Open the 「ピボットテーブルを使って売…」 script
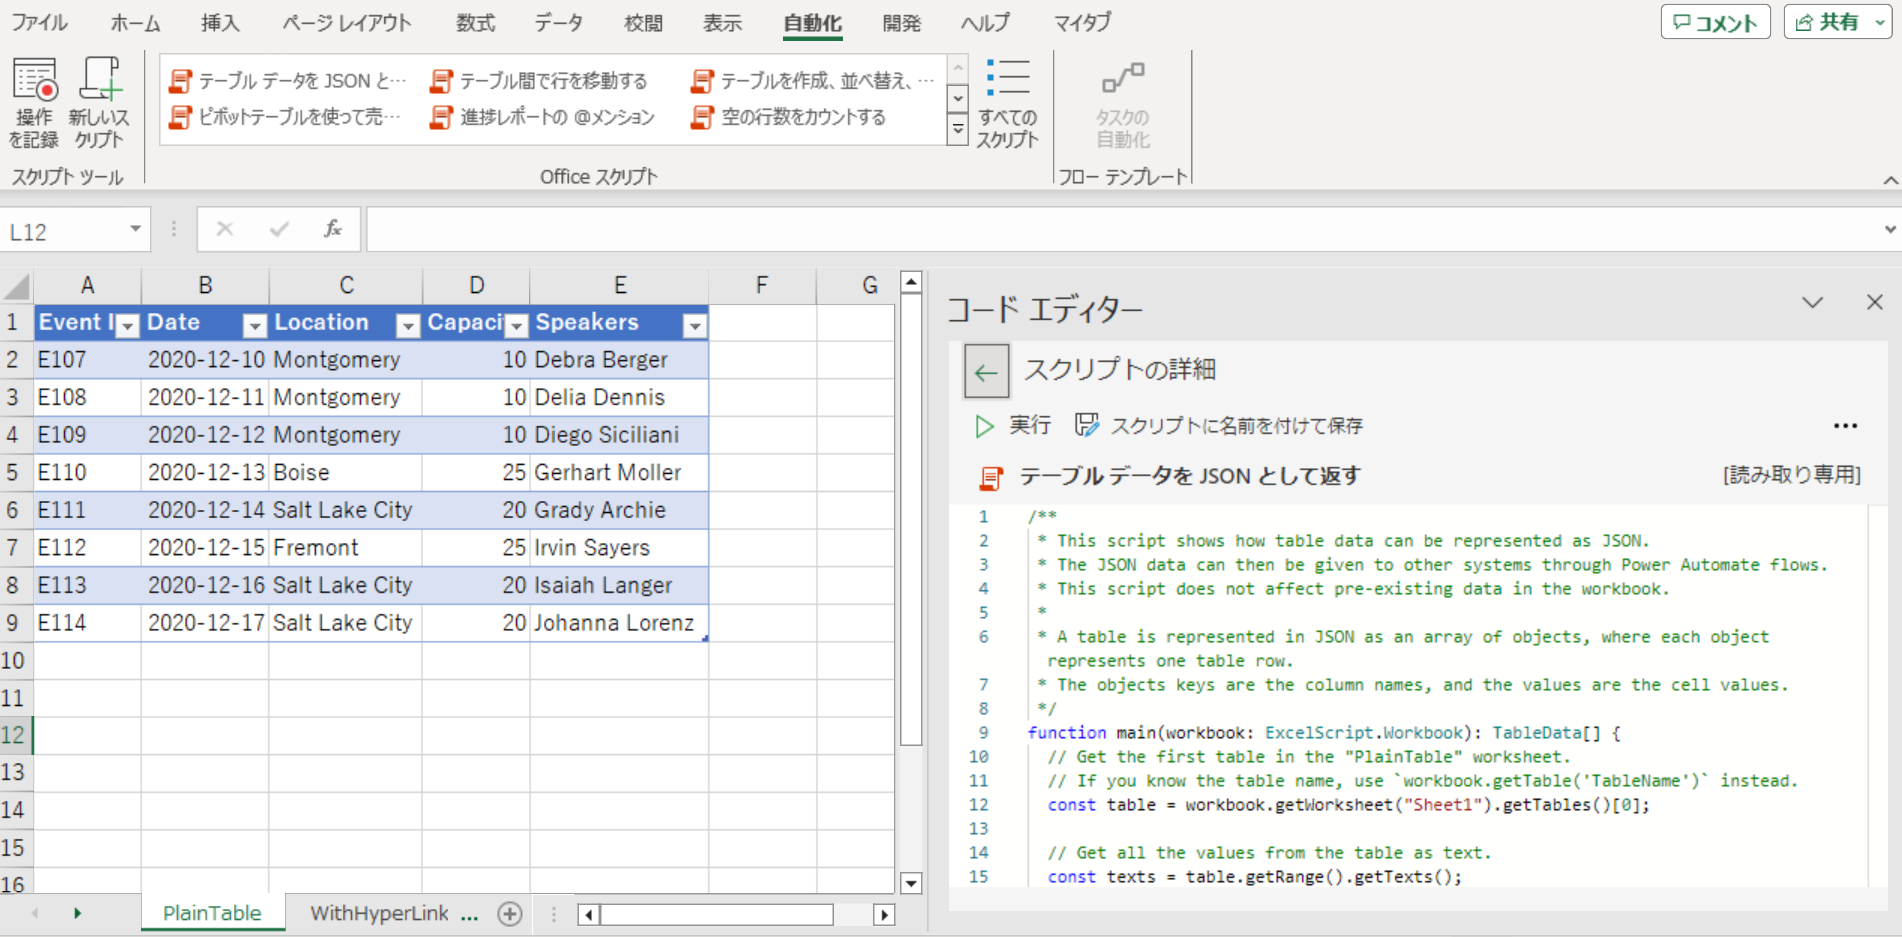Viewport: 1902px width, 937px height. [x=285, y=117]
